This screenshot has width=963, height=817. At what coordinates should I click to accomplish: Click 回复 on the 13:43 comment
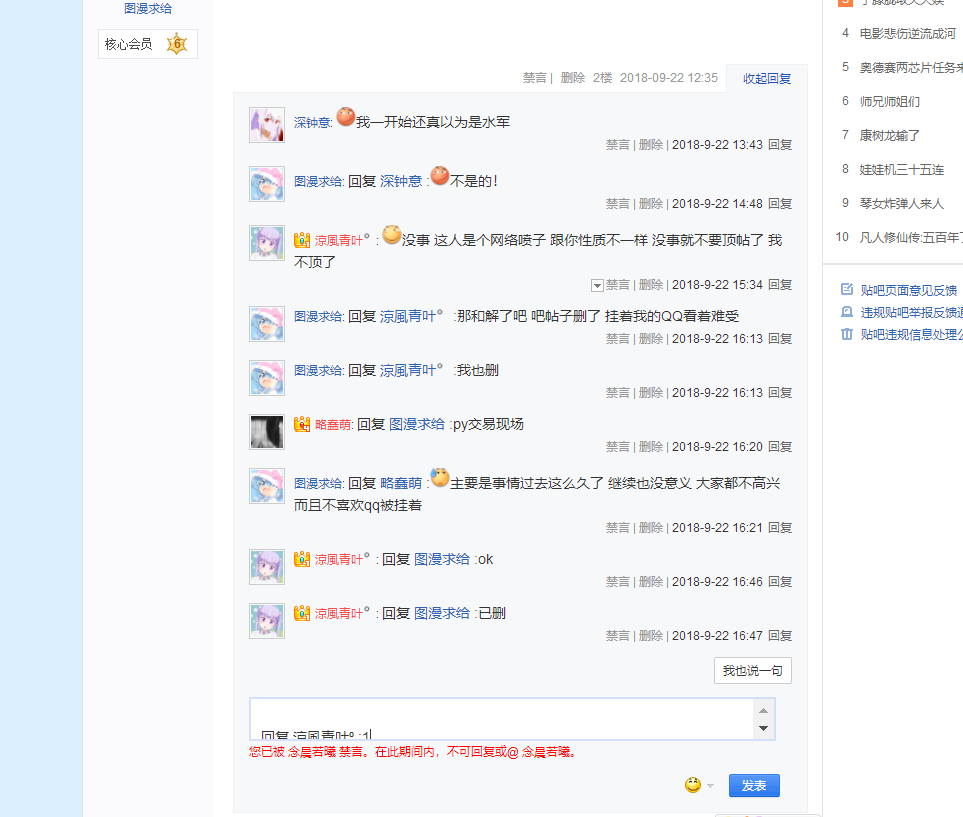tap(780, 145)
